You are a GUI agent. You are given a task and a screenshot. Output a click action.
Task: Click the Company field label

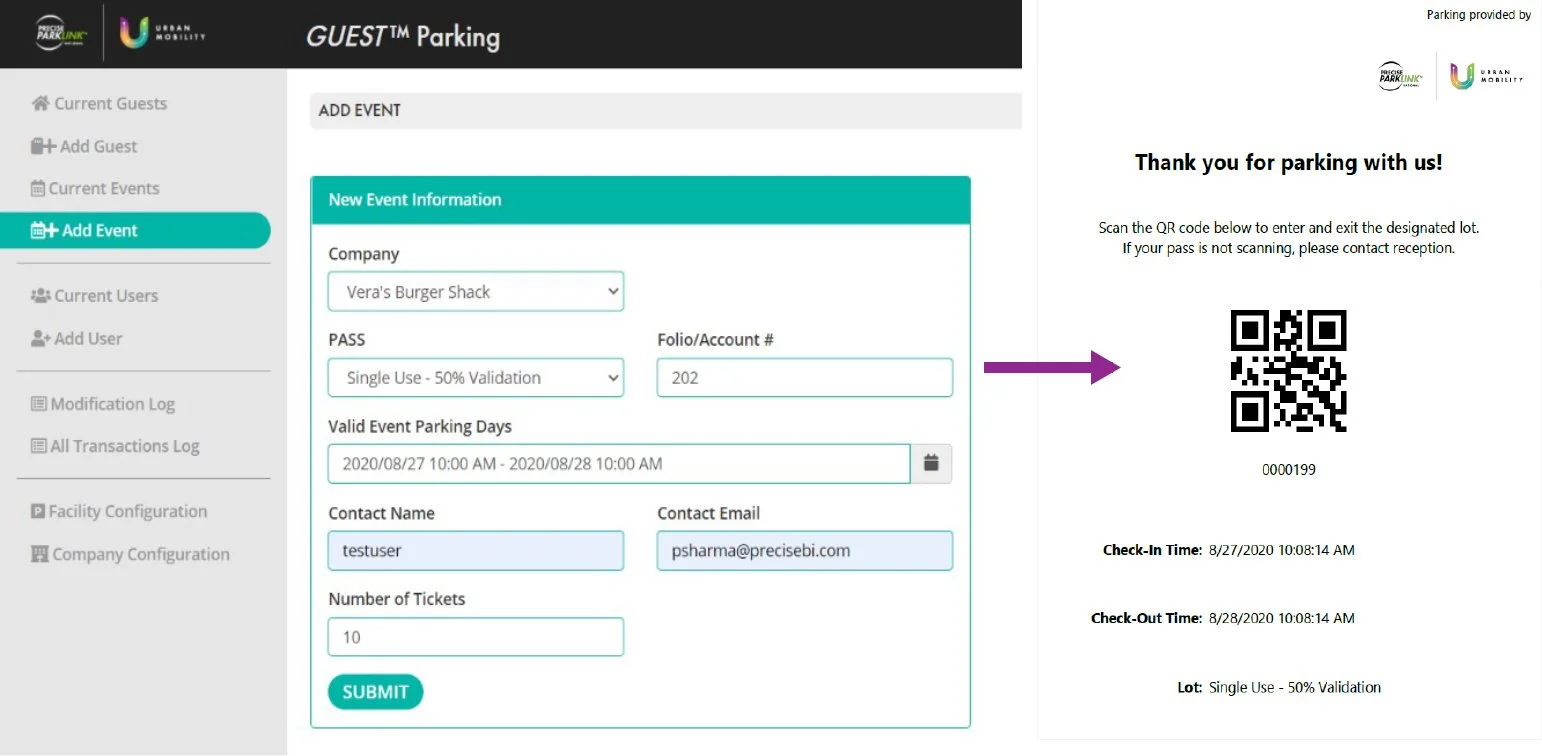pyautogui.click(x=364, y=254)
